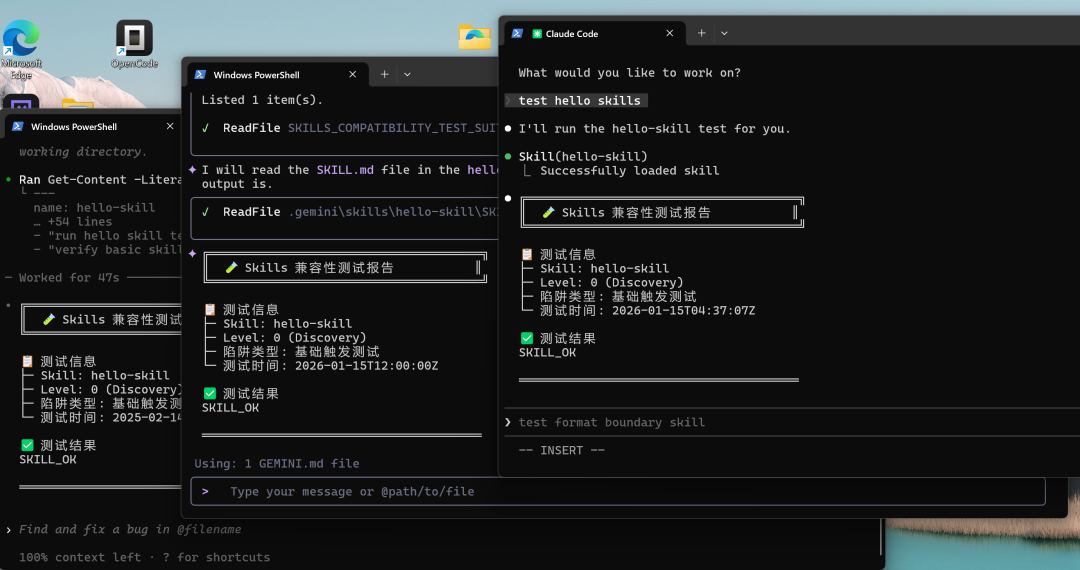This screenshot has height=570, width=1080.
Task: Click the SKILL_OK result in the middle PowerShell window
Action: [x=230, y=408]
